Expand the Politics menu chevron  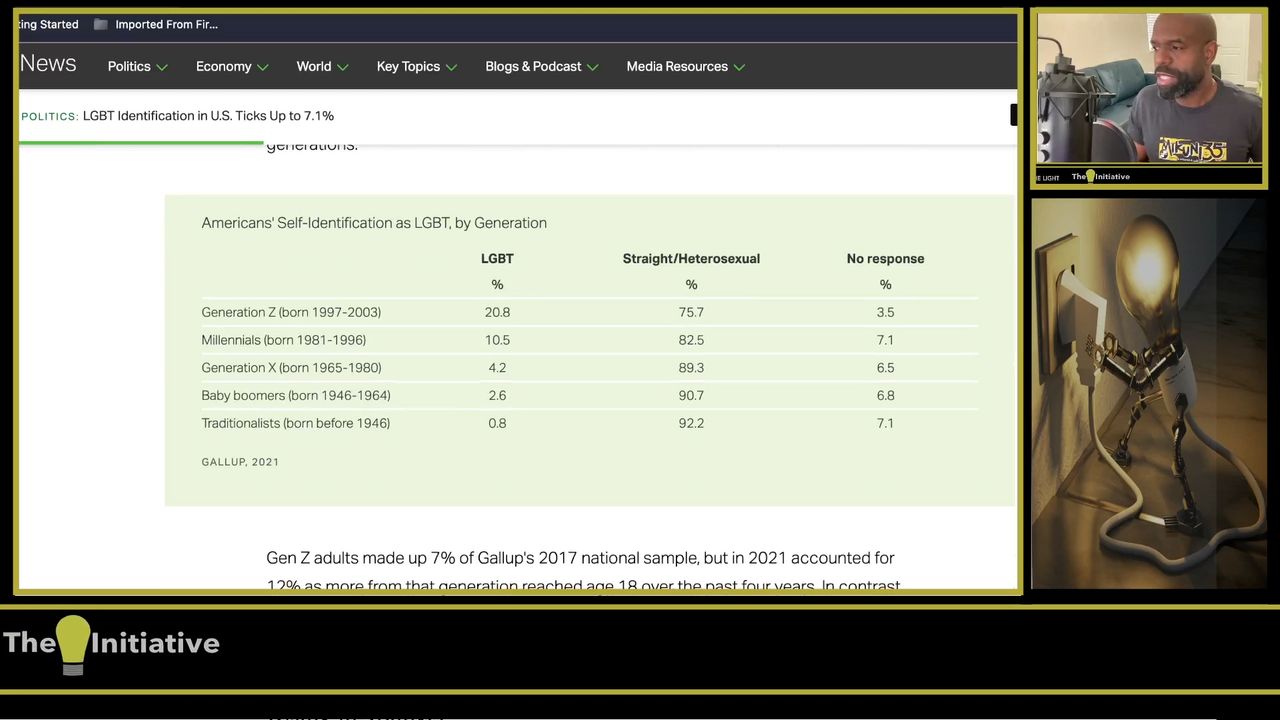(x=162, y=67)
